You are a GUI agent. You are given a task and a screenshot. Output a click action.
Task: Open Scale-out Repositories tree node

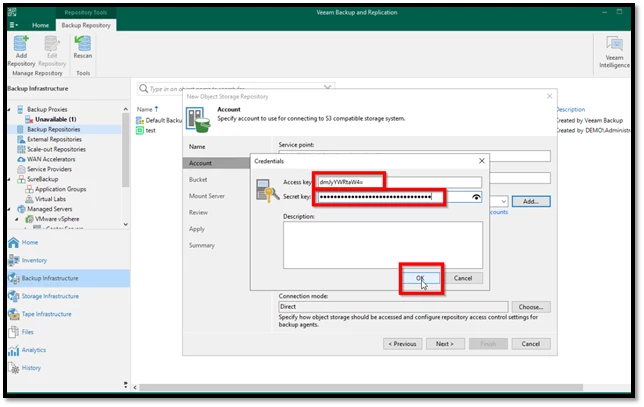click(x=56, y=149)
